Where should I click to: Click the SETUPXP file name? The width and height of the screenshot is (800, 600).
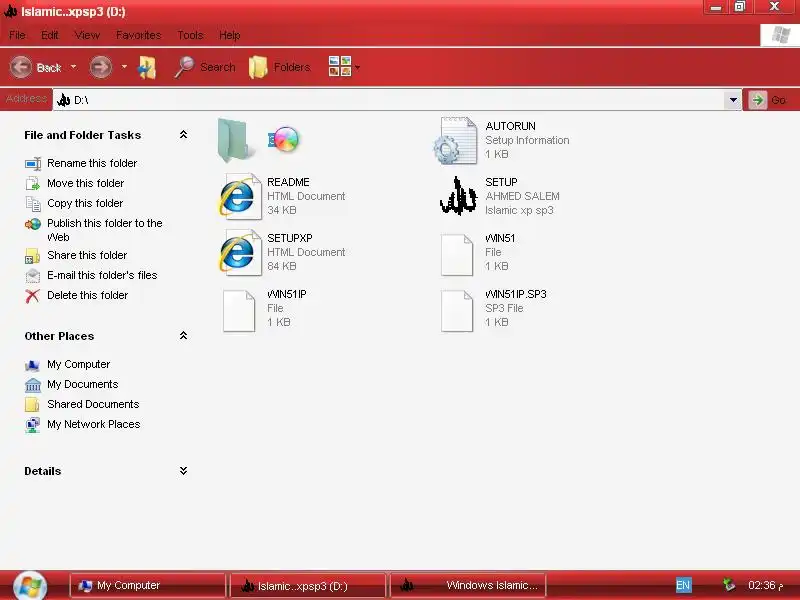click(x=290, y=238)
